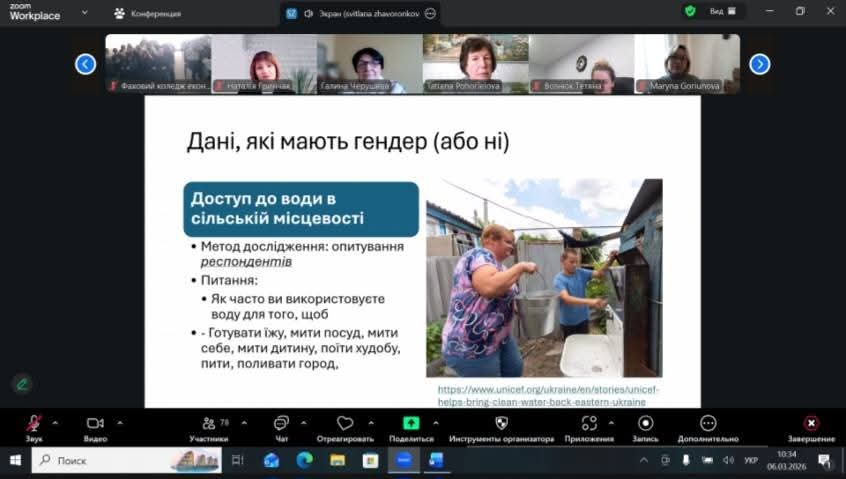Show next participants with the right arrow
Viewport: 846px width, 479px height.
coord(760,64)
